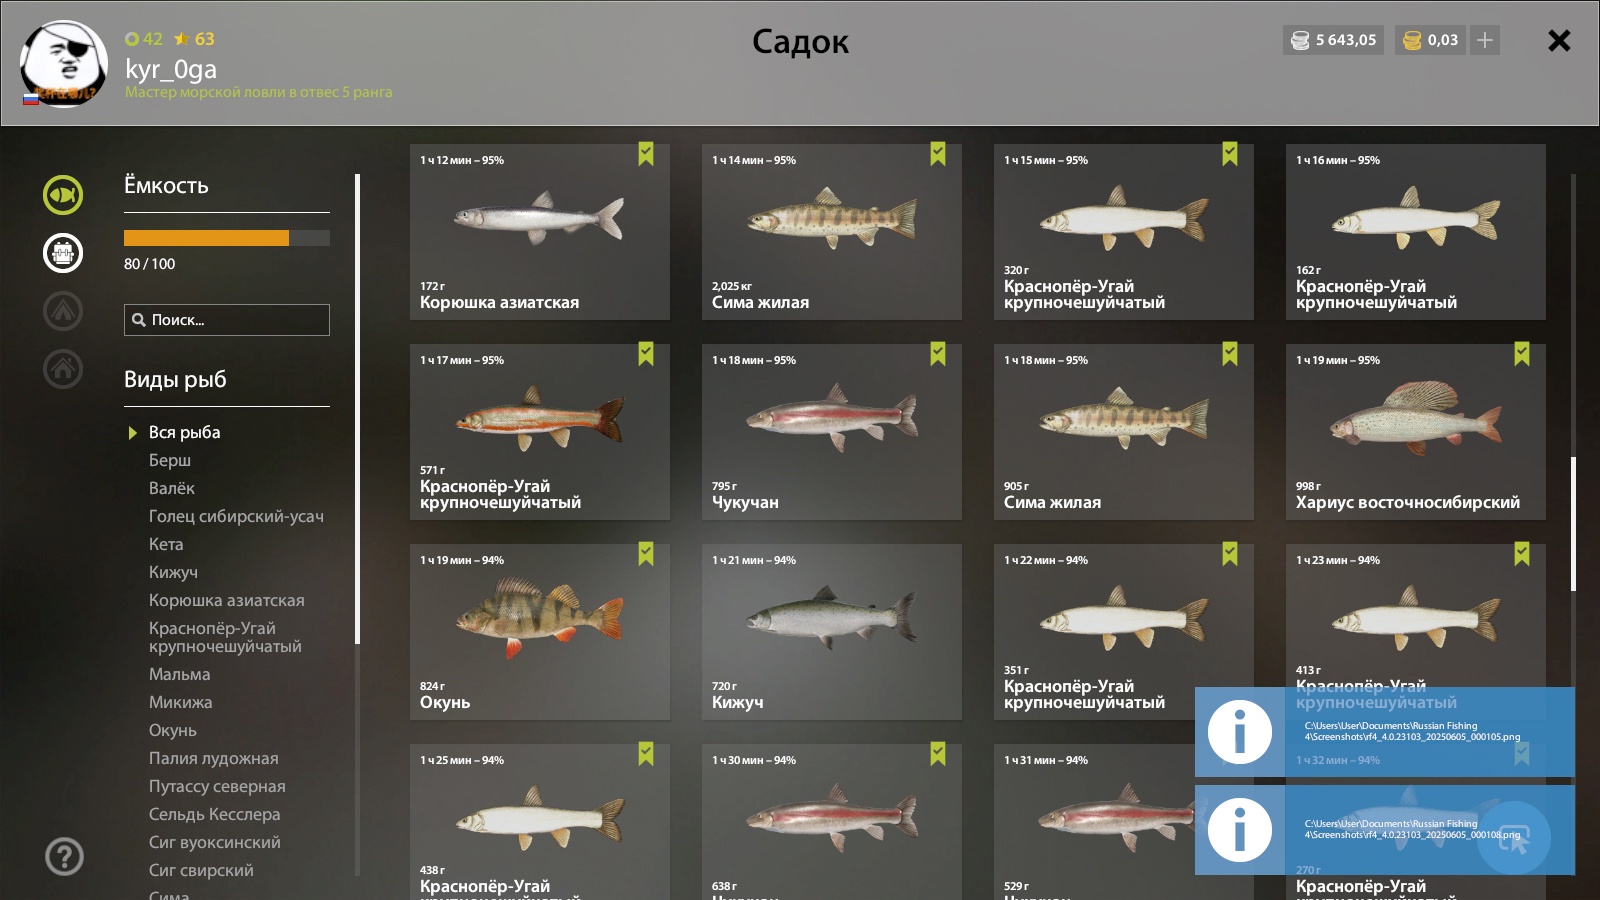Toggle the green mark on Окунь card
This screenshot has height=900, width=1600.
coord(646,554)
